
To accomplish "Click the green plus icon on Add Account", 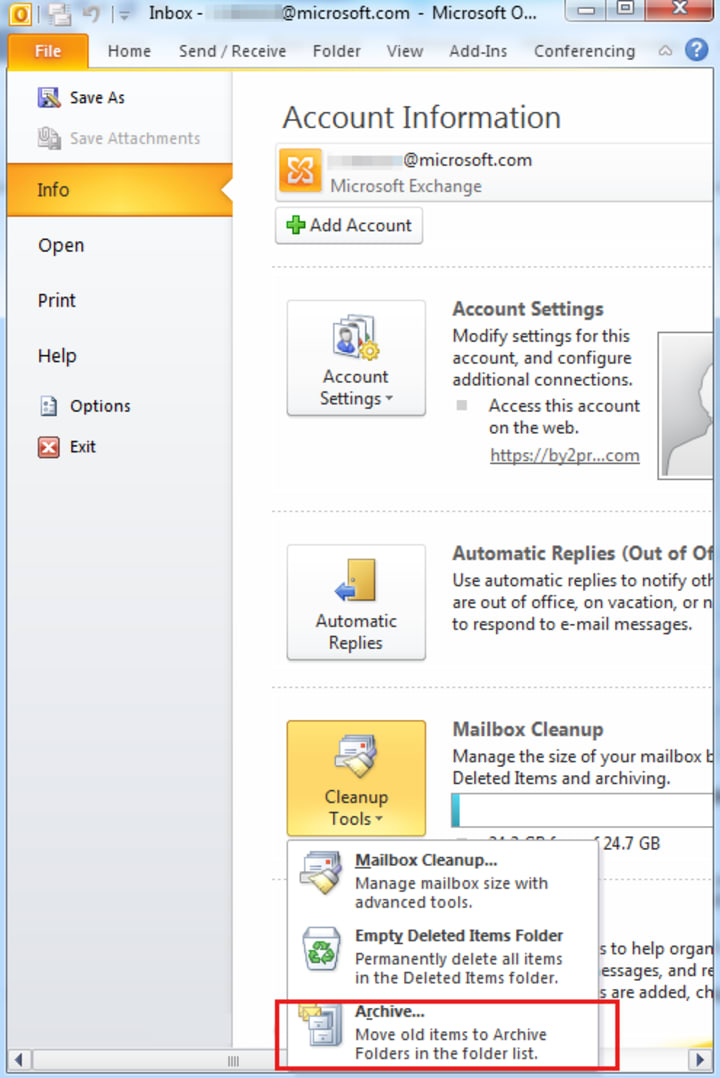I will pos(296,226).
